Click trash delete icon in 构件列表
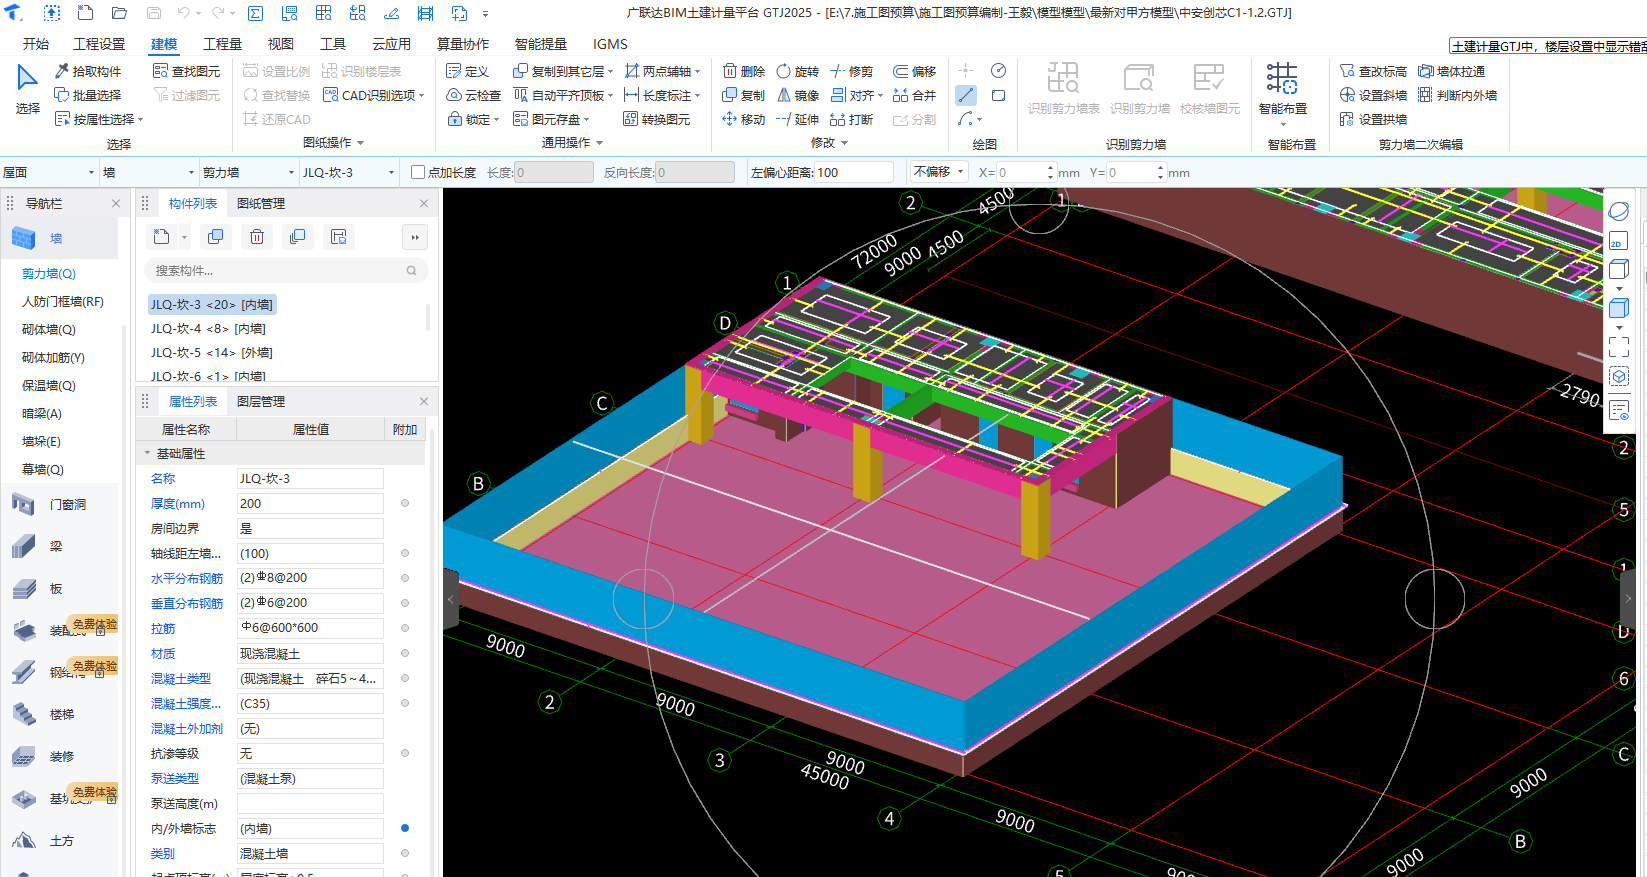This screenshot has height=877, width=1647. tap(257, 237)
